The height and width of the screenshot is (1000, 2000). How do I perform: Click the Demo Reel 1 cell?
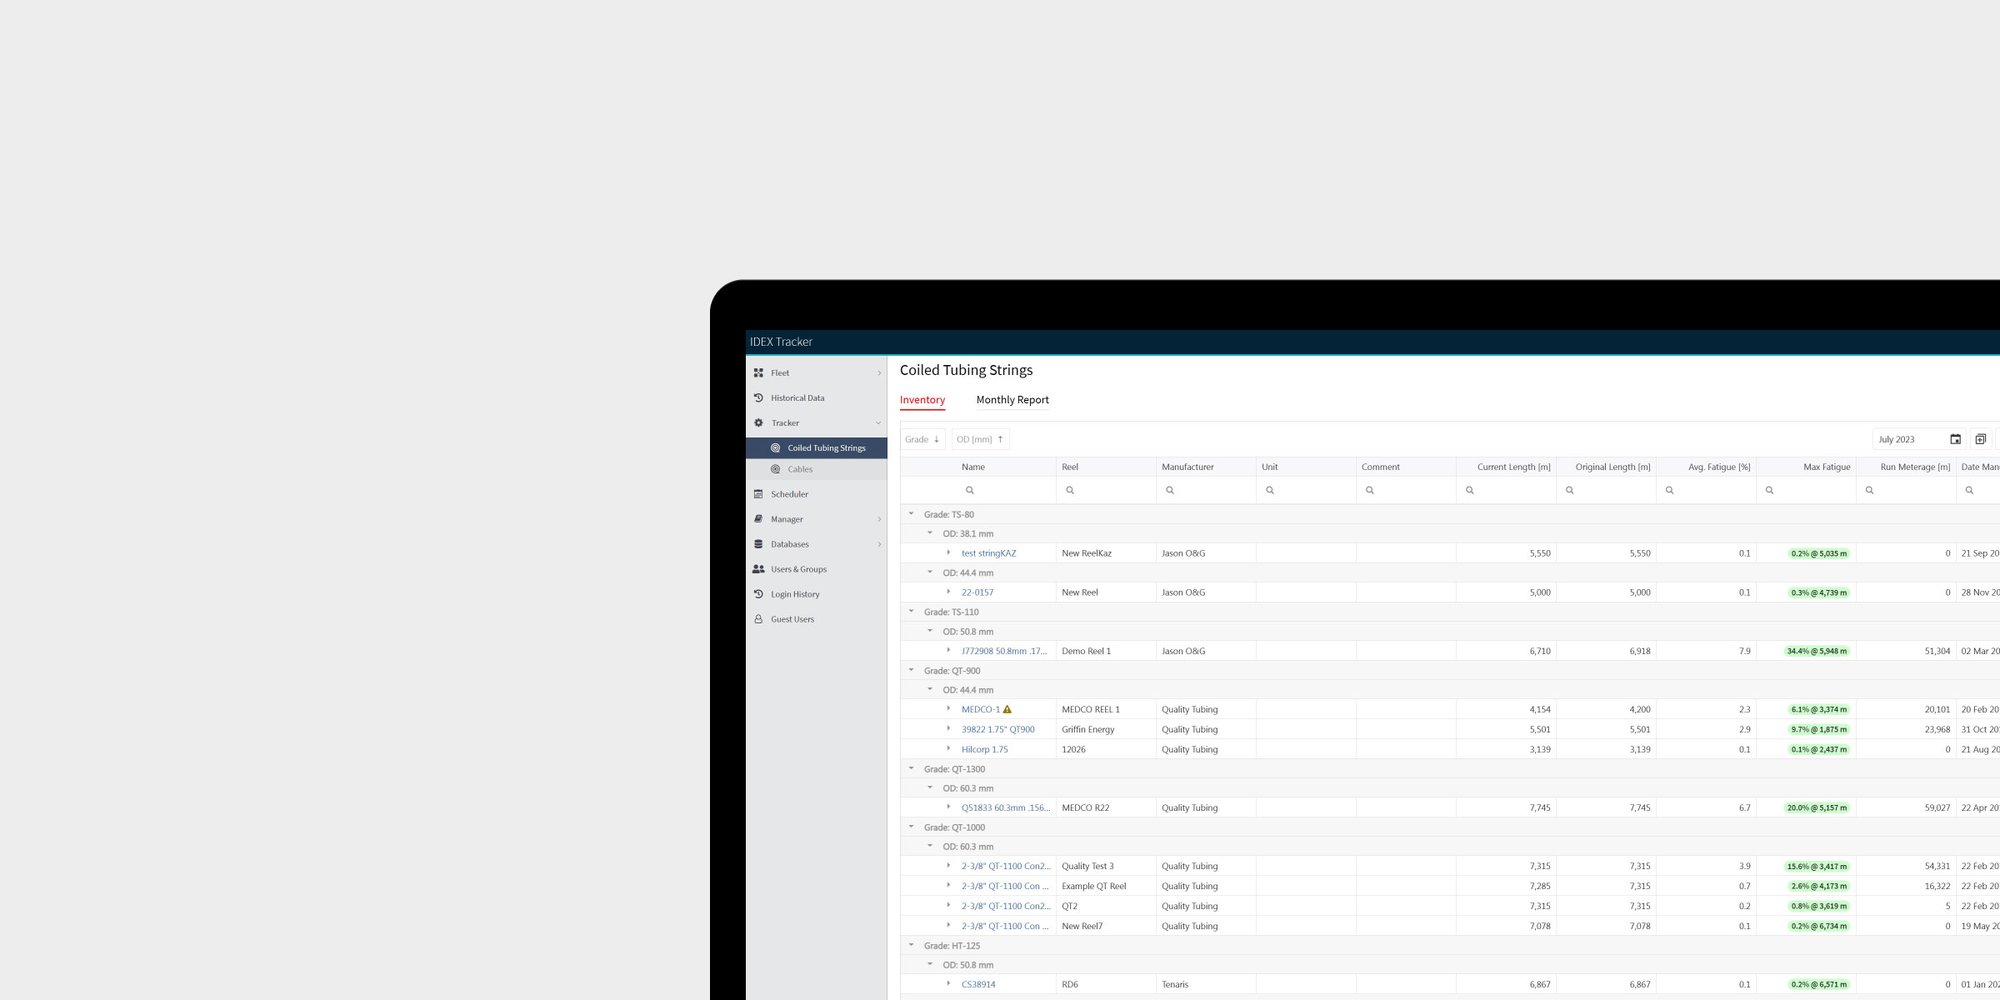pyautogui.click(x=1105, y=651)
